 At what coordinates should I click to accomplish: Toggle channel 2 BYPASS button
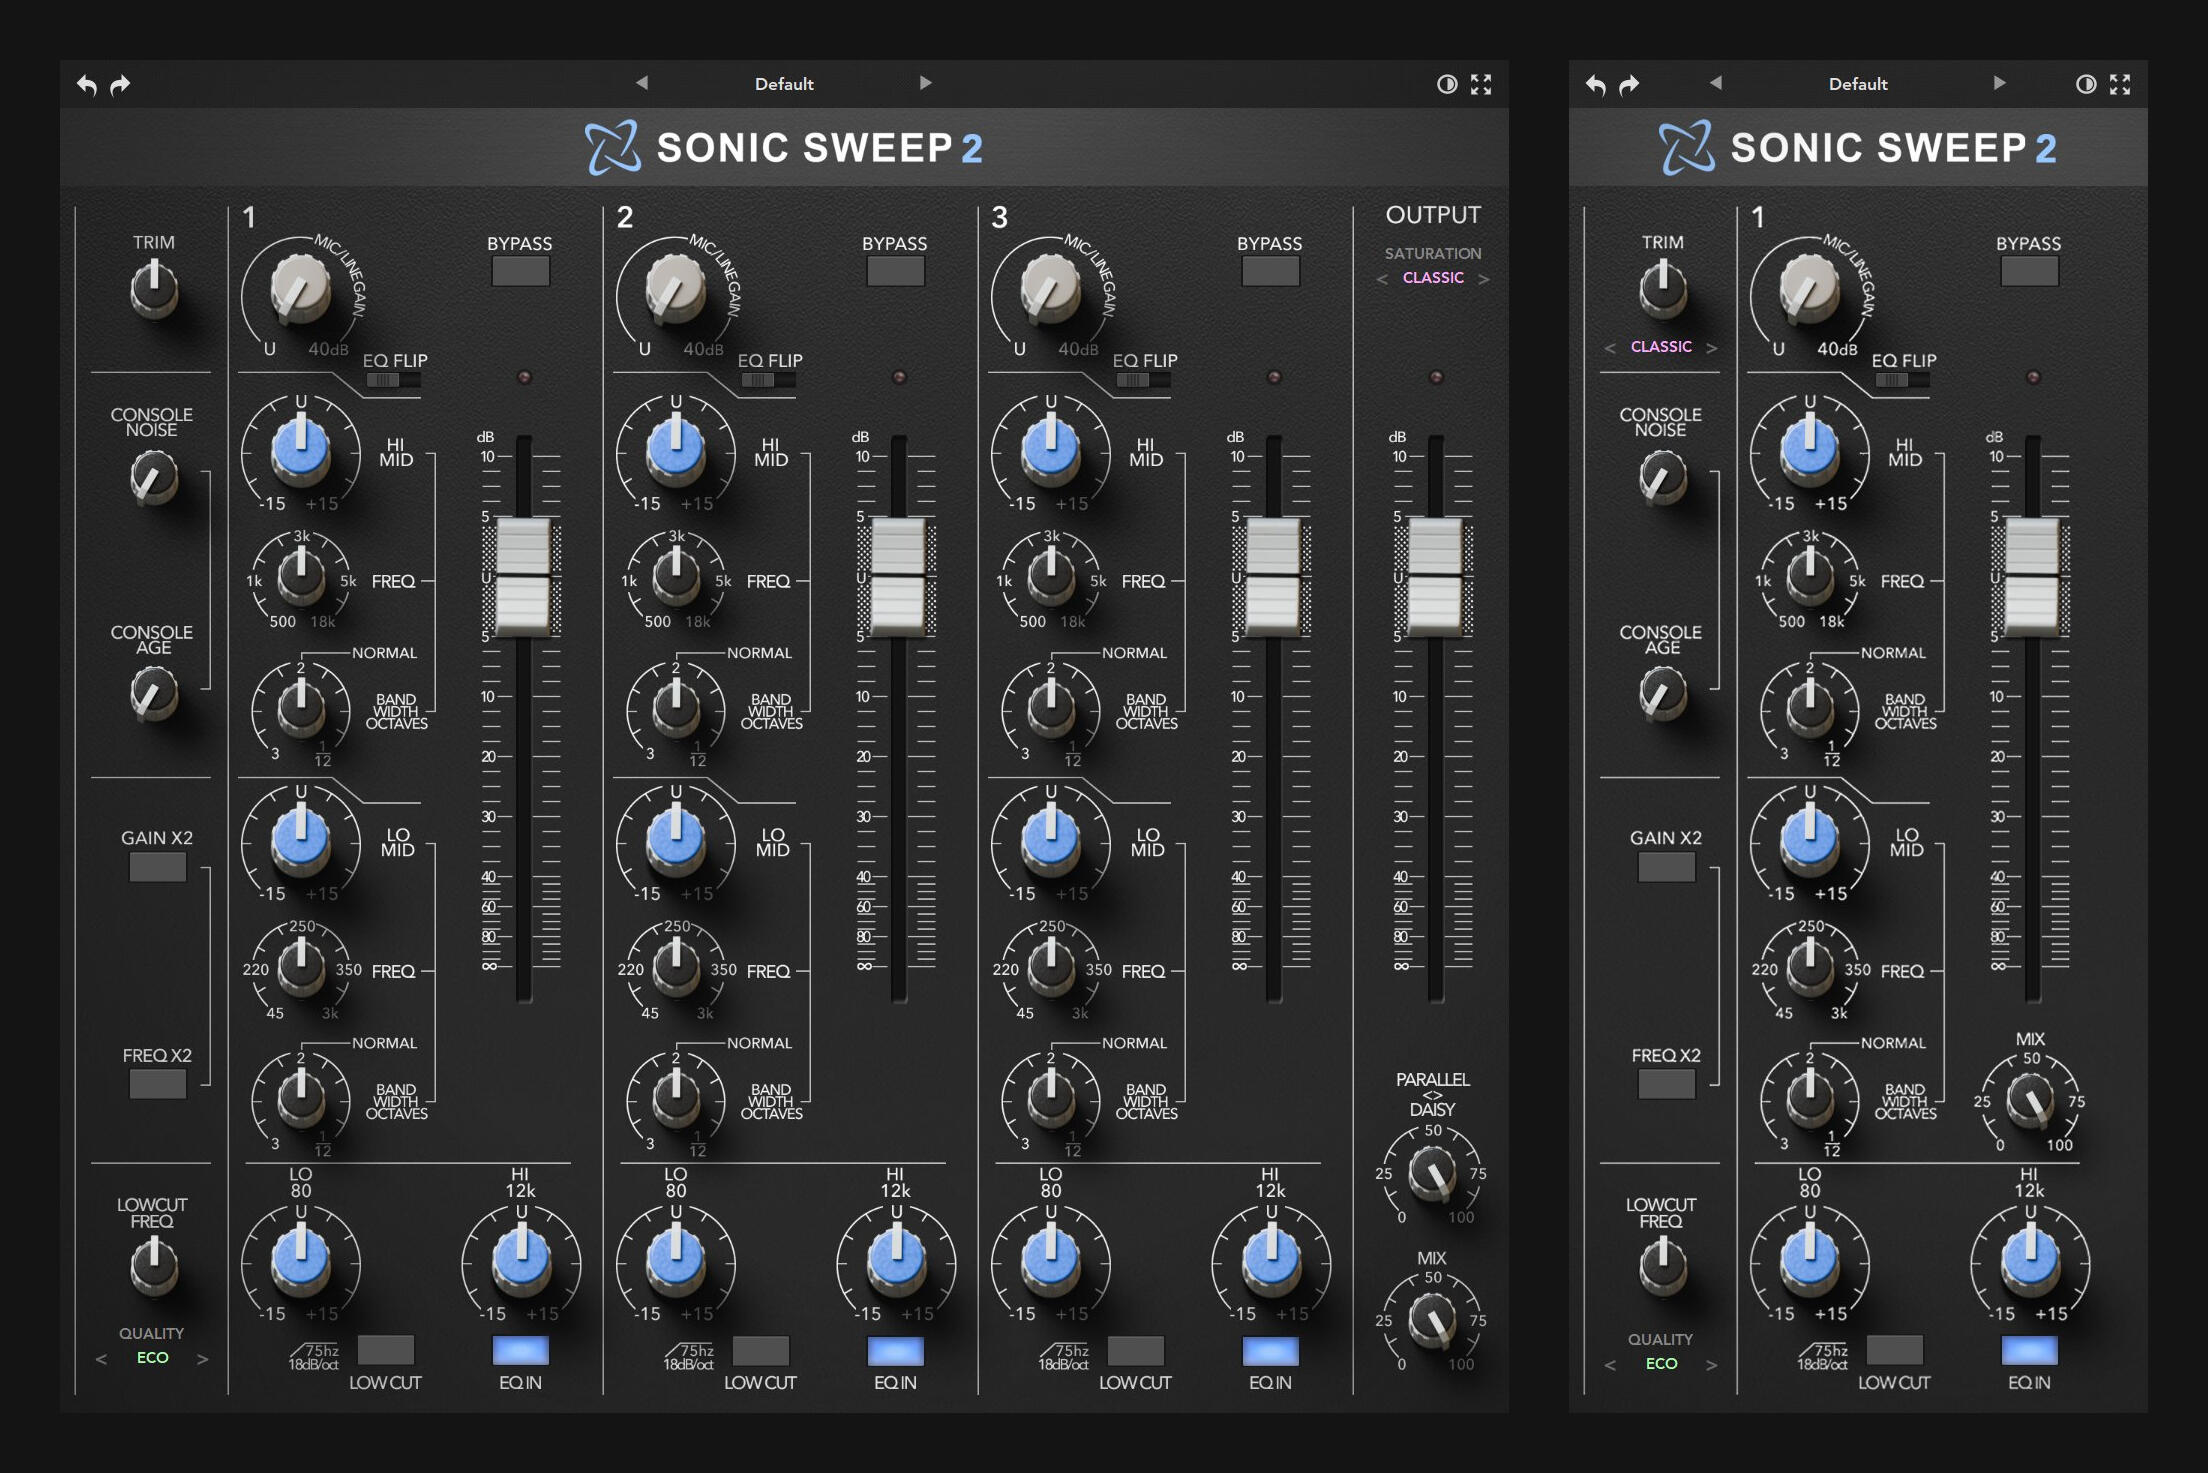pos(895,271)
